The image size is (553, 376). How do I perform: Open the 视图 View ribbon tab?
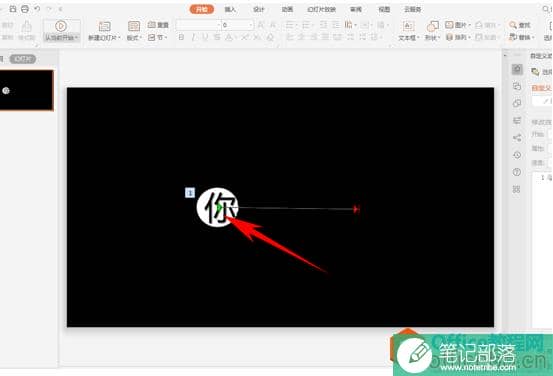point(384,9)
